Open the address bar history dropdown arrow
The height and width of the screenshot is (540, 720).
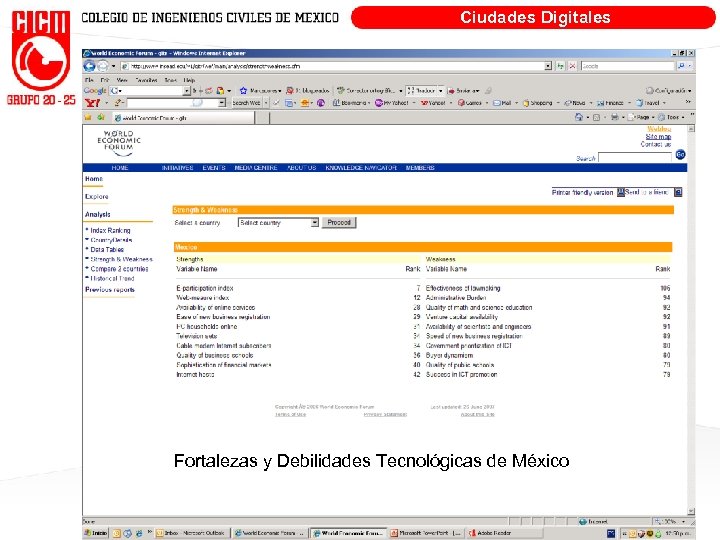pyautogui.click(x=548, y=66)
